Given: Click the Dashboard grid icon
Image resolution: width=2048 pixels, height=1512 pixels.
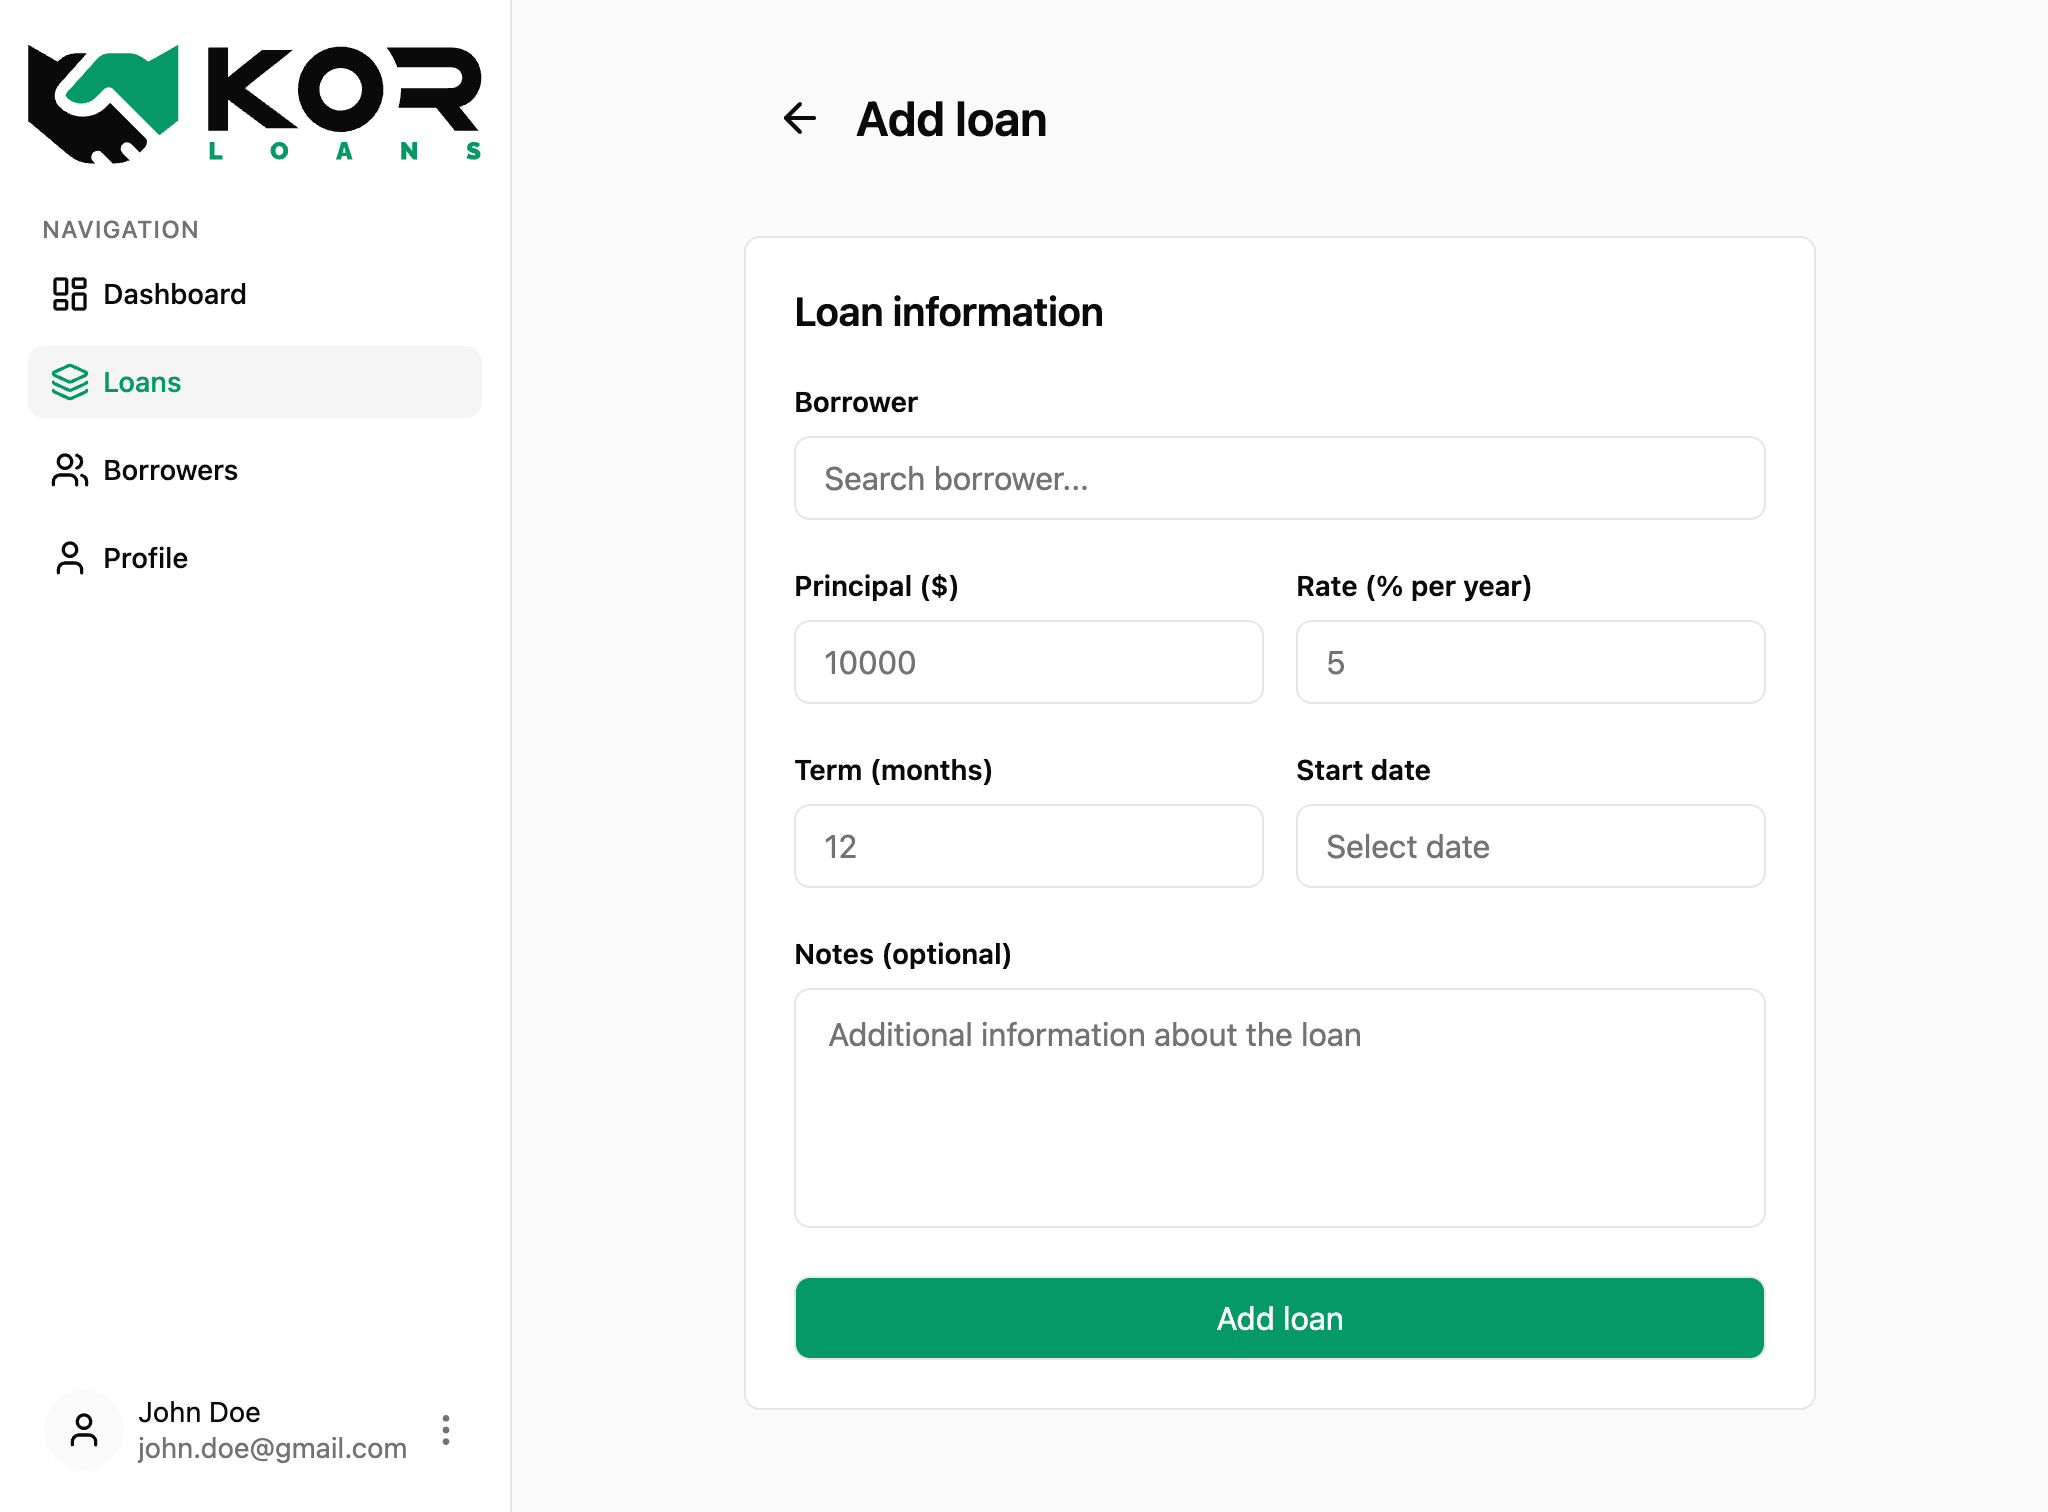Looking at the screenshot, I should click(x=69, y=294).
